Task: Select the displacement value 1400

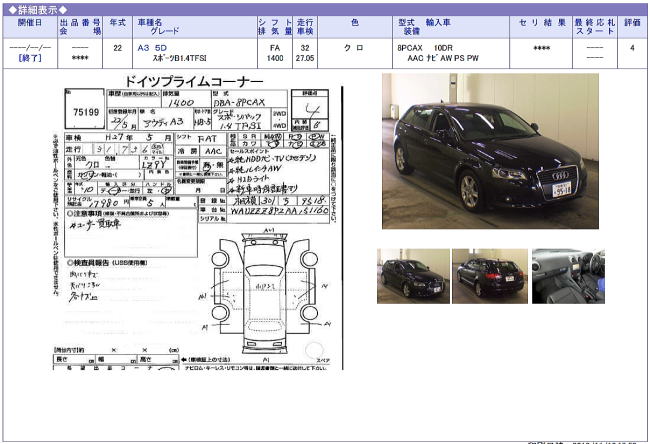Action: click(x=275, y=58)
